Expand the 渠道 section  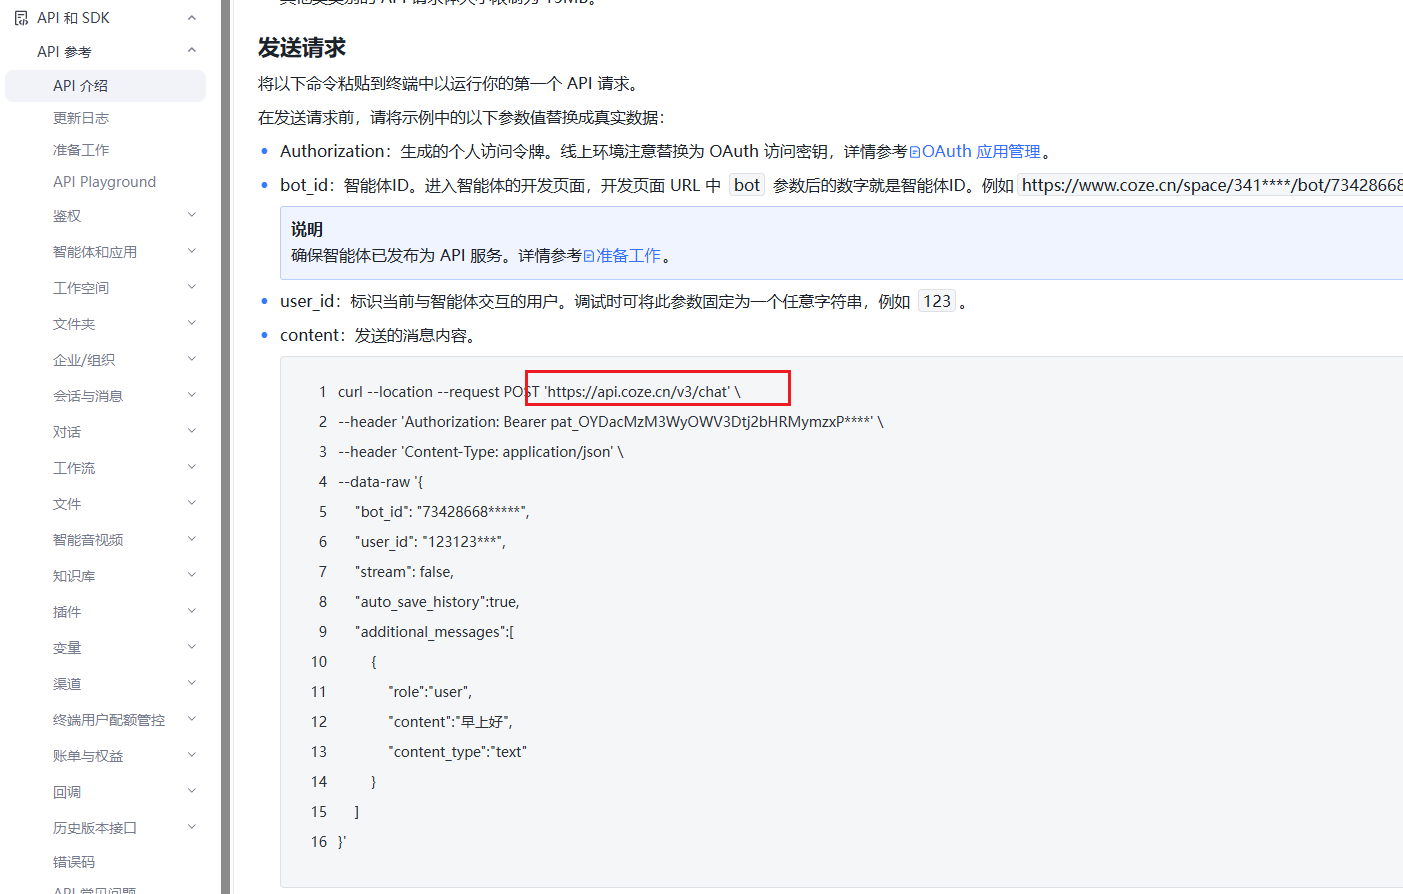192,683
